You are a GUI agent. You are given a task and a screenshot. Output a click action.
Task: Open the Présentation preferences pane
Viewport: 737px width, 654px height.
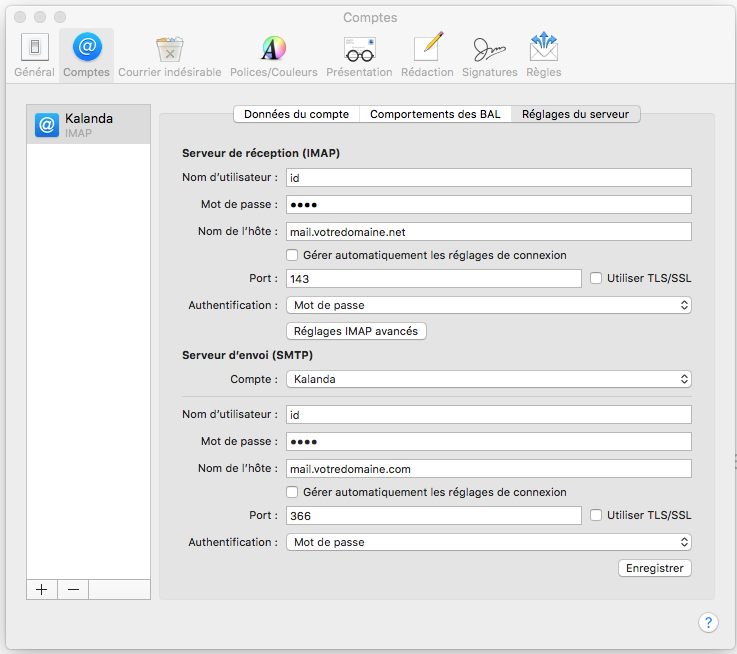point(359,55)
